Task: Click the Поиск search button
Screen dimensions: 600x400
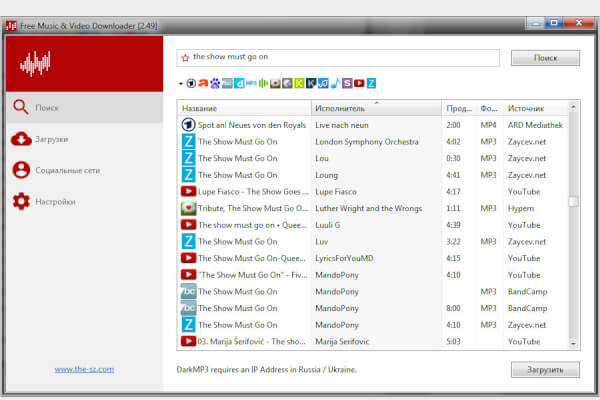Action: click(x=545, y=58)
